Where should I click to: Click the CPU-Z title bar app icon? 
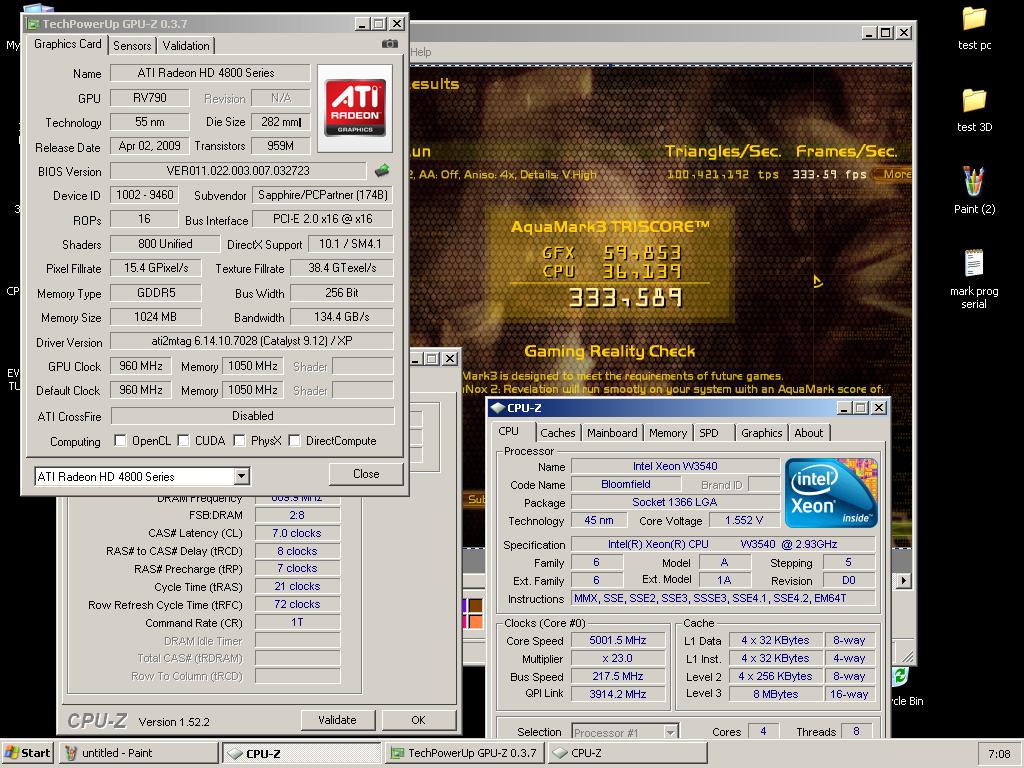498,408
